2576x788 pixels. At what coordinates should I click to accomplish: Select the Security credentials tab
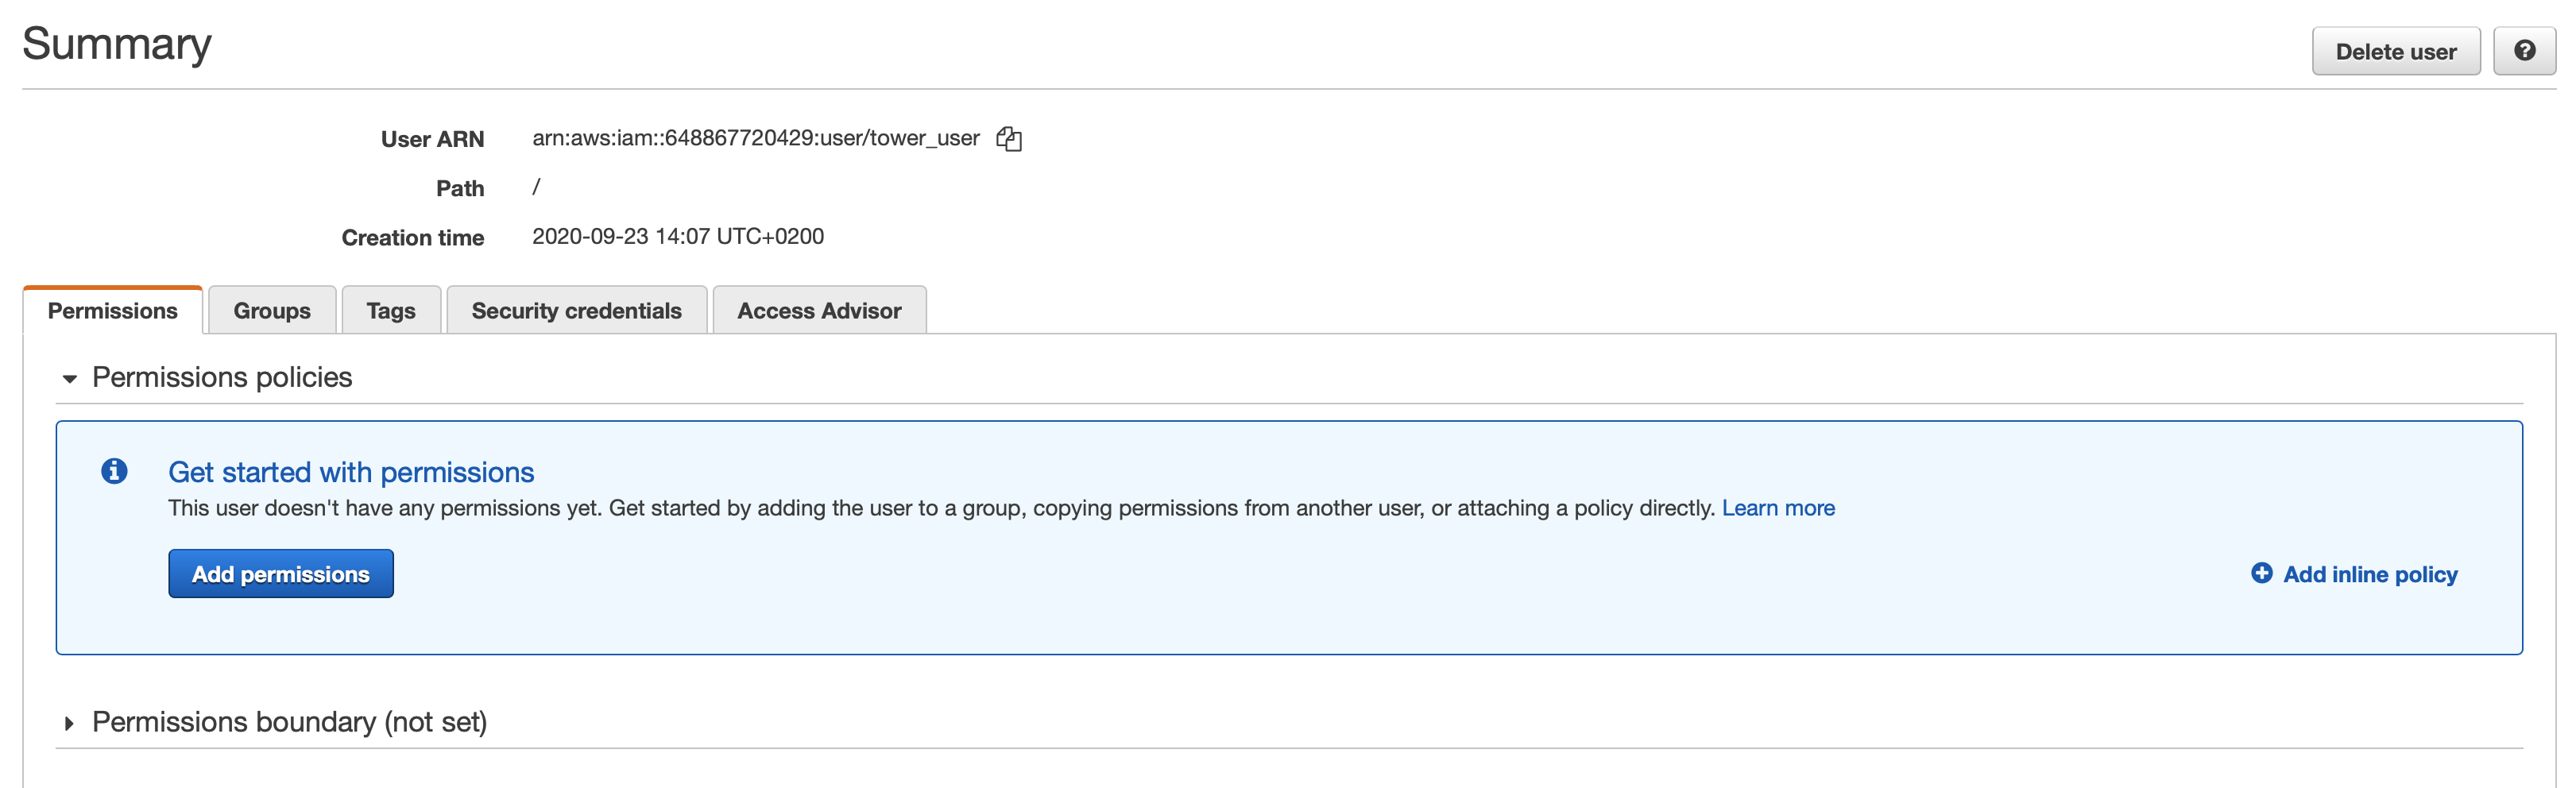coord(576,311)
